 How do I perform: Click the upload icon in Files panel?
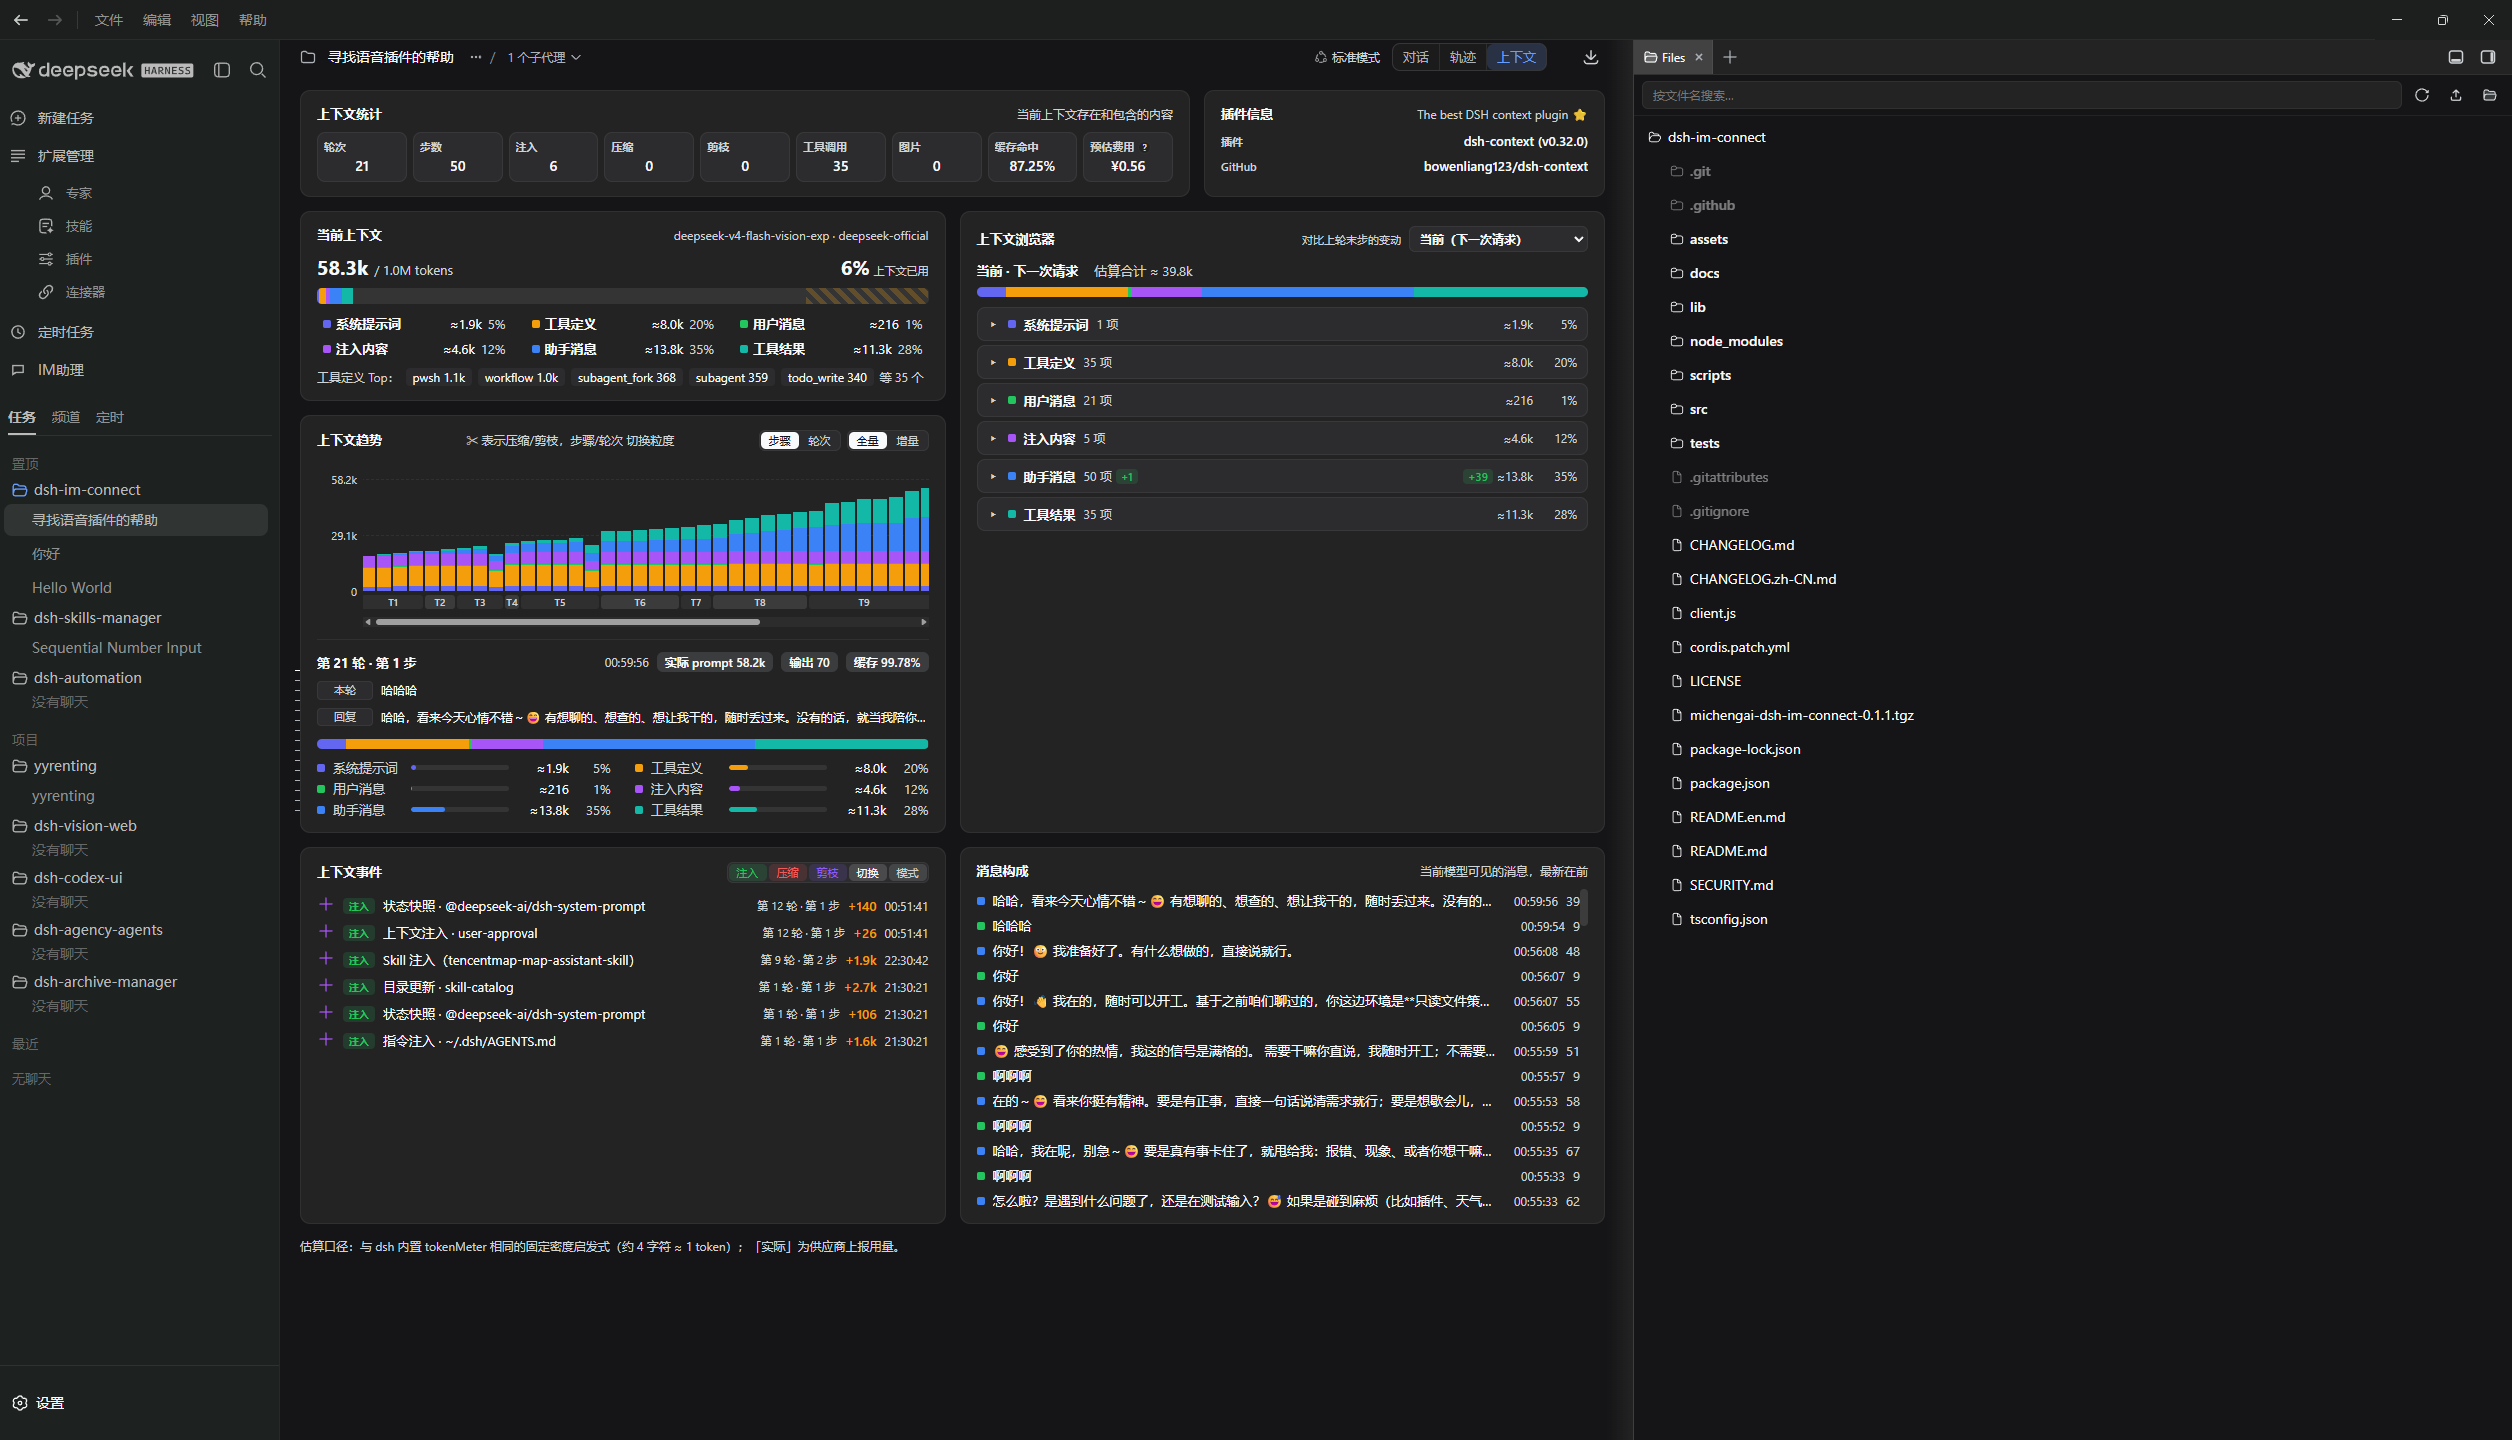click(x=2456, y=95)
